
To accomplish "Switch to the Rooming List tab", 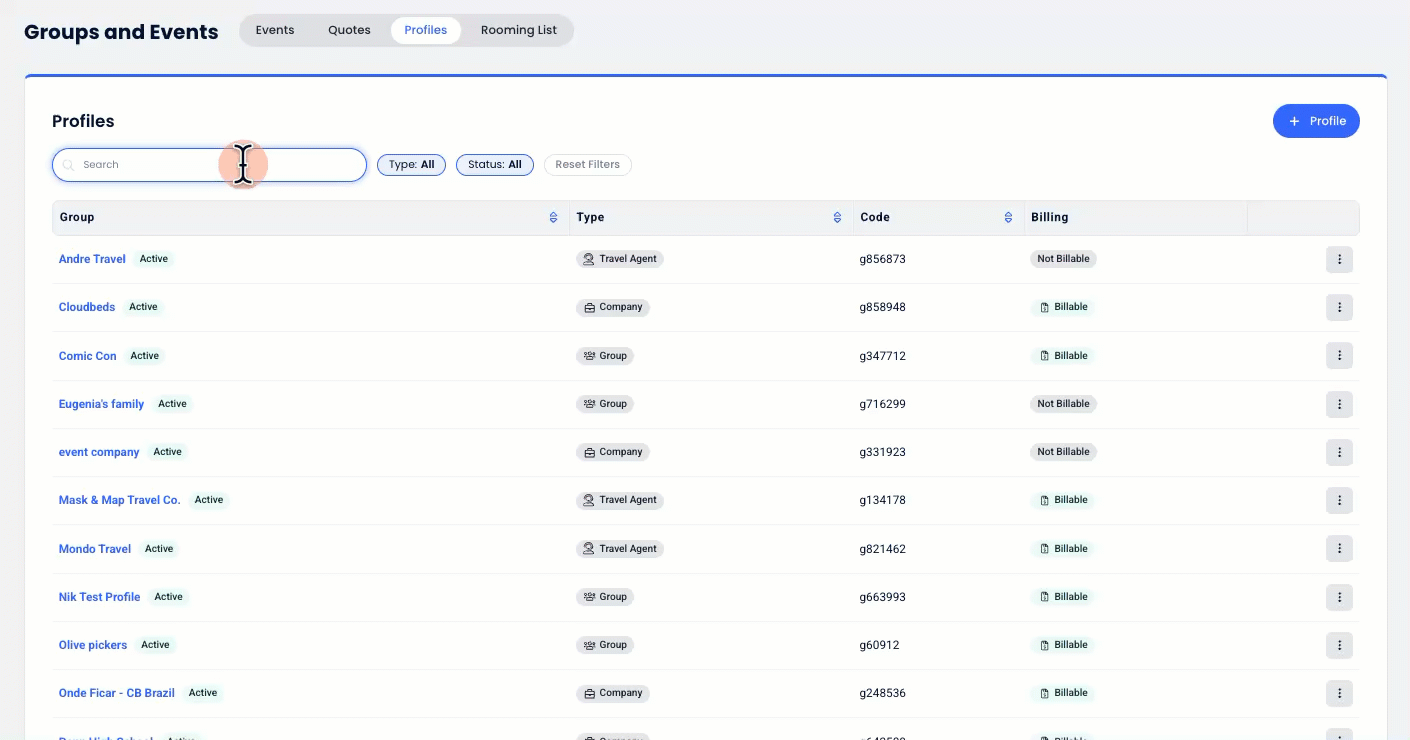I will [x=518, y=30].
